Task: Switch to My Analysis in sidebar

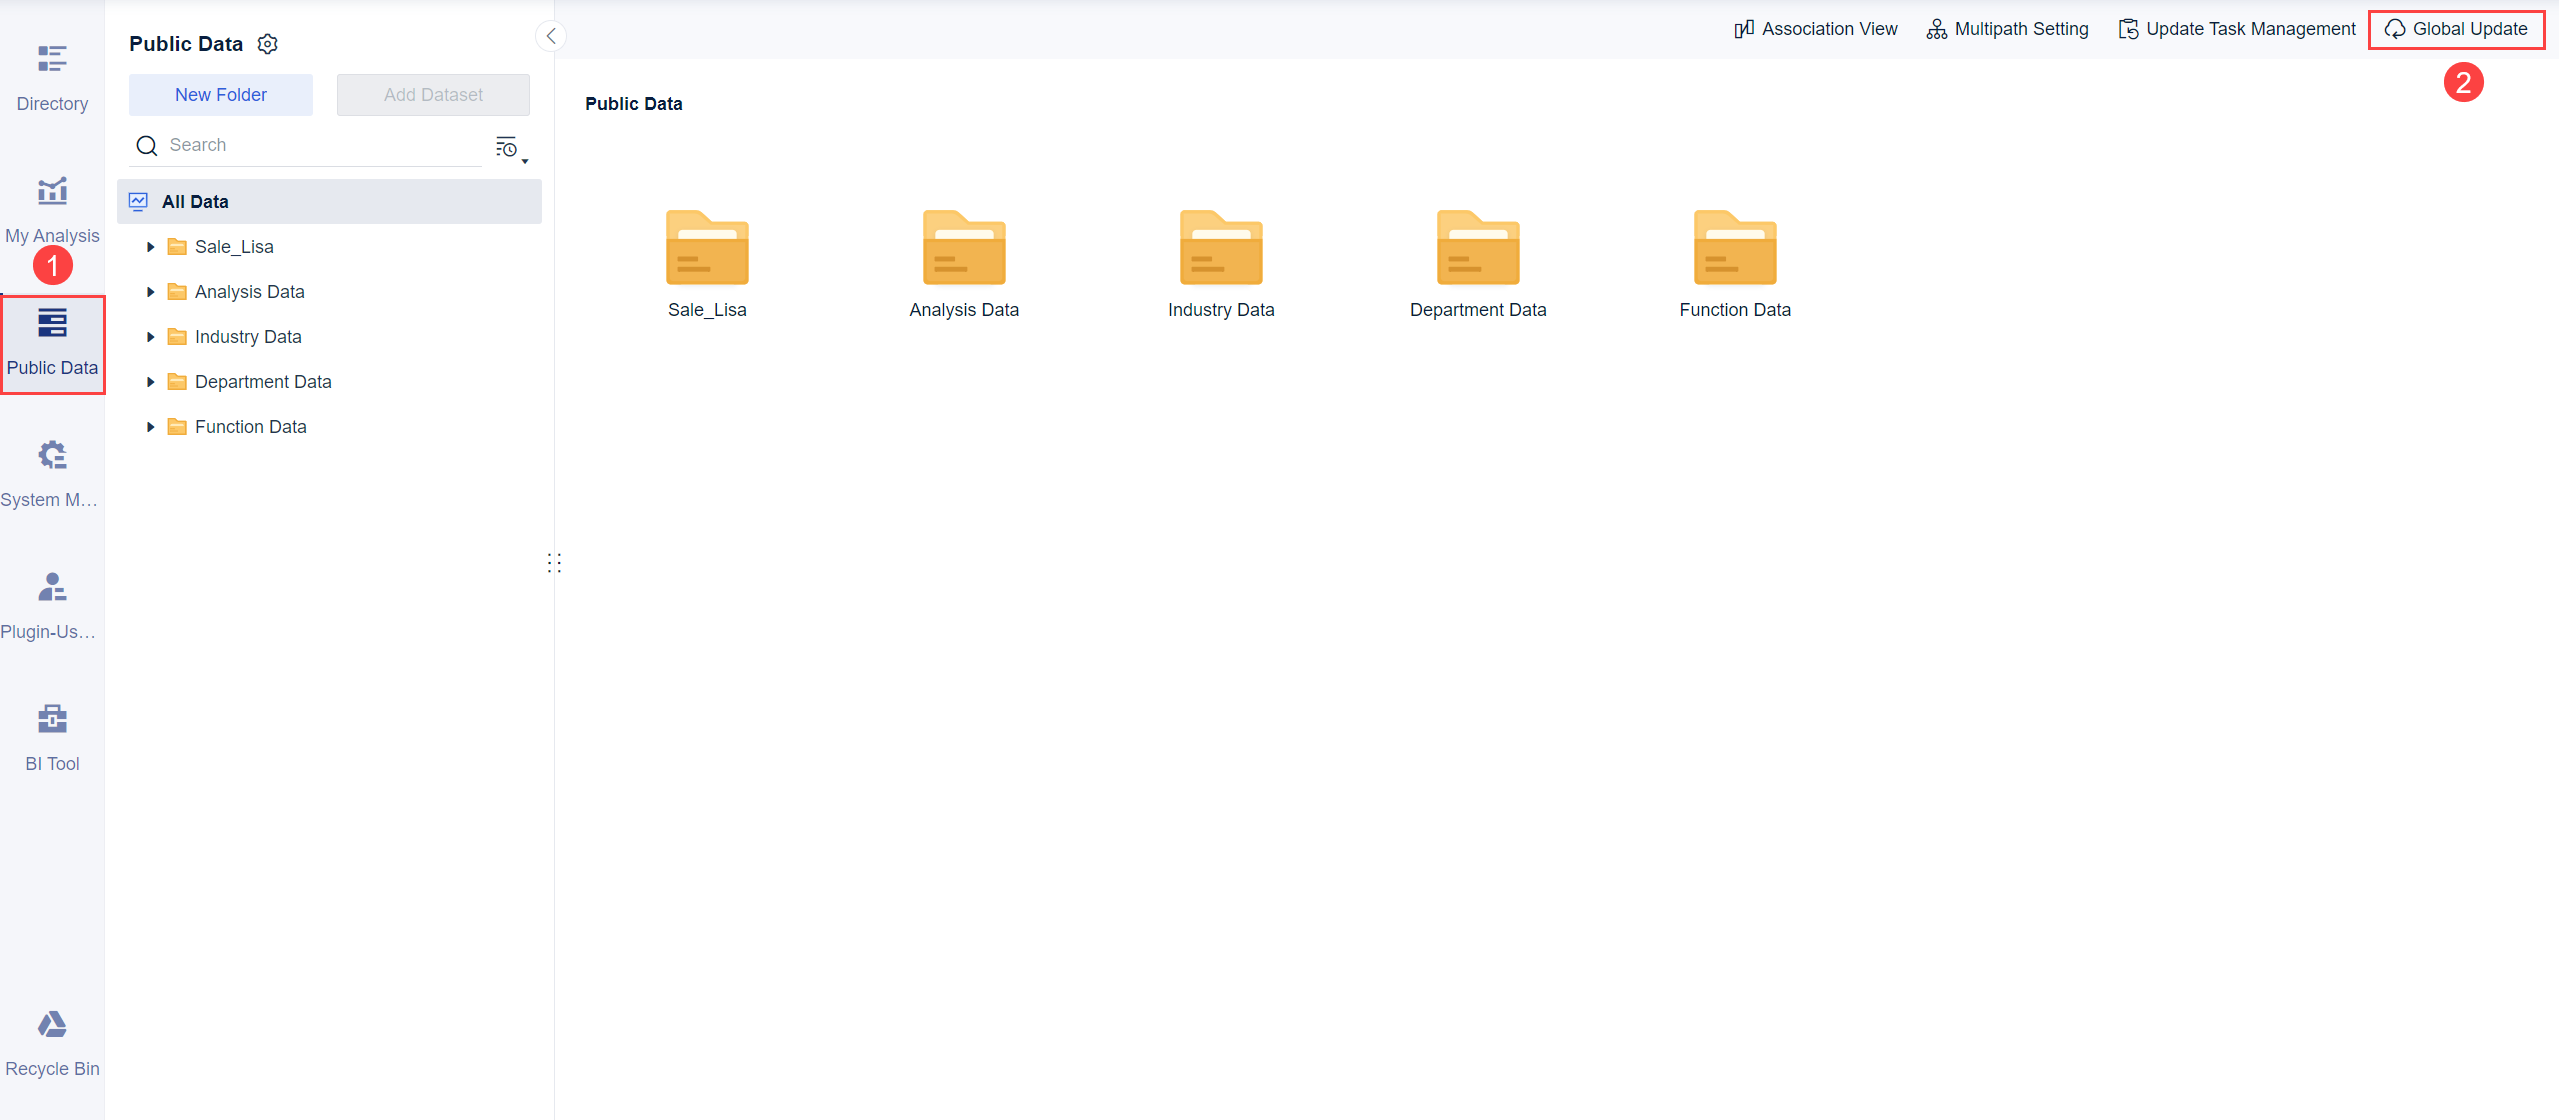Action: (51, 207)
